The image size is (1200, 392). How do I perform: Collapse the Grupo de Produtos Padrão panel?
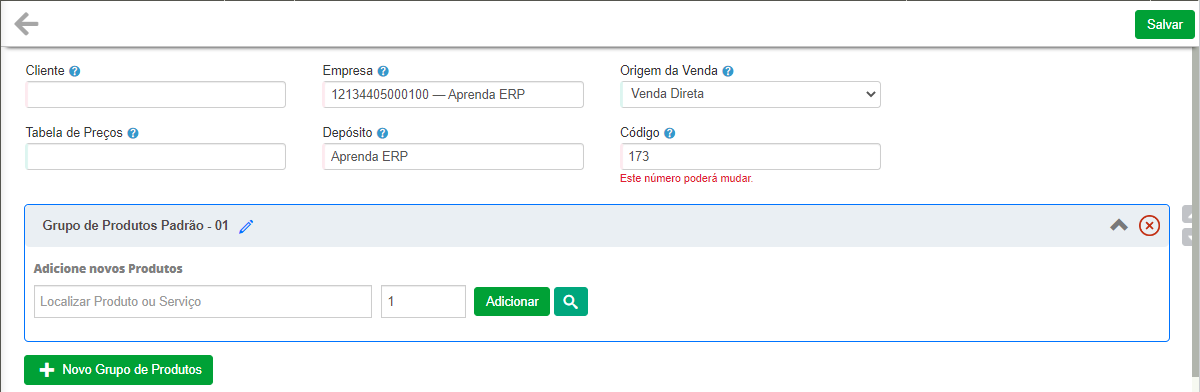(1119, 226)
